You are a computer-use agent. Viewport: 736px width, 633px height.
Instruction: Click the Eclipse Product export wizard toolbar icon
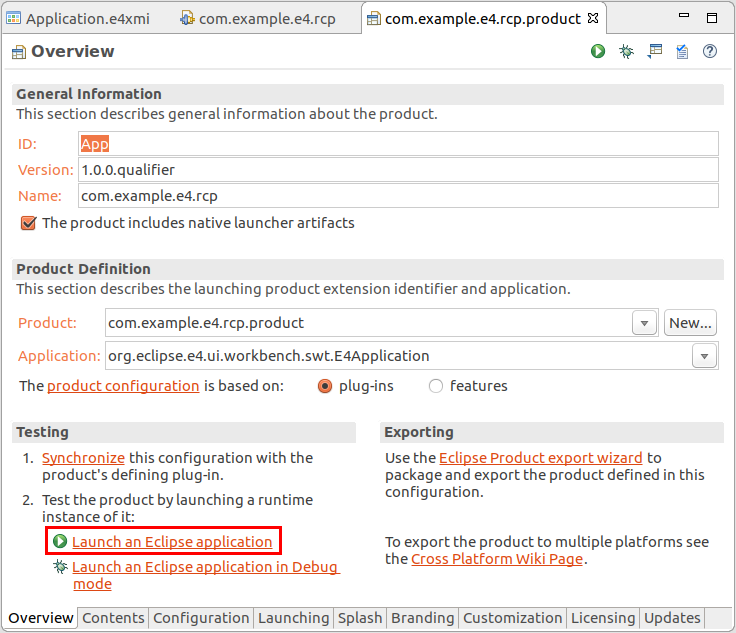654,51
